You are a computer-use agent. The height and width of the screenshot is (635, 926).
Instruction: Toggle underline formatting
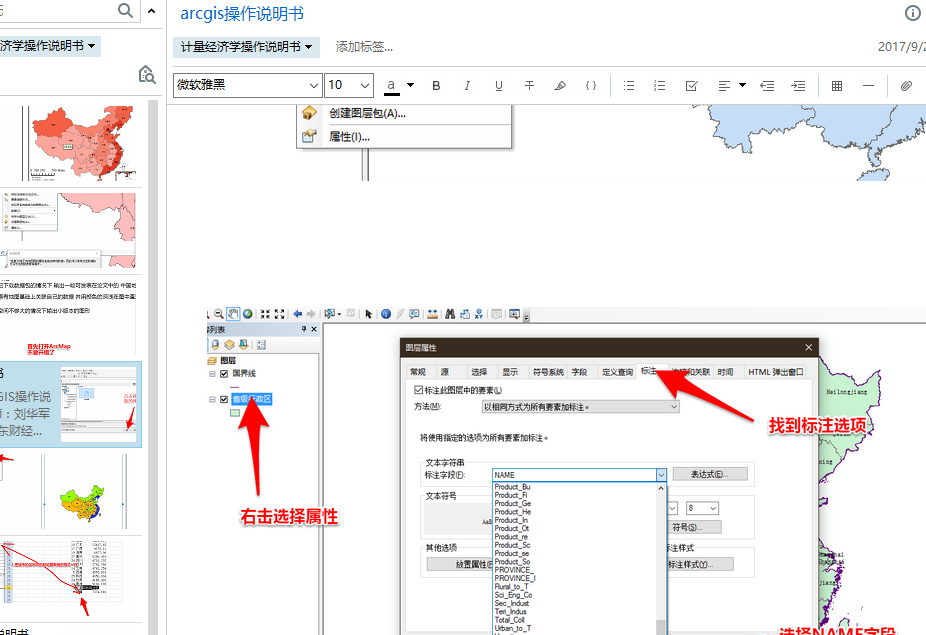pos(498,86)
